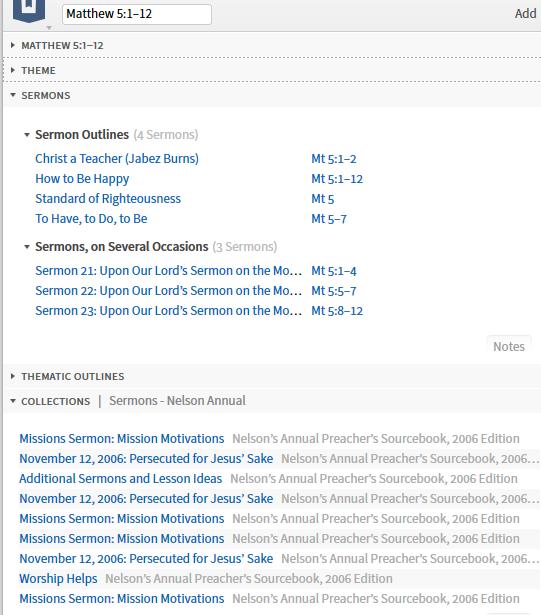The width and height of the screenshot is (541, 615).
Task: Collapse Sermons, on Several Occasions group
Action: (x=27, y=247)
